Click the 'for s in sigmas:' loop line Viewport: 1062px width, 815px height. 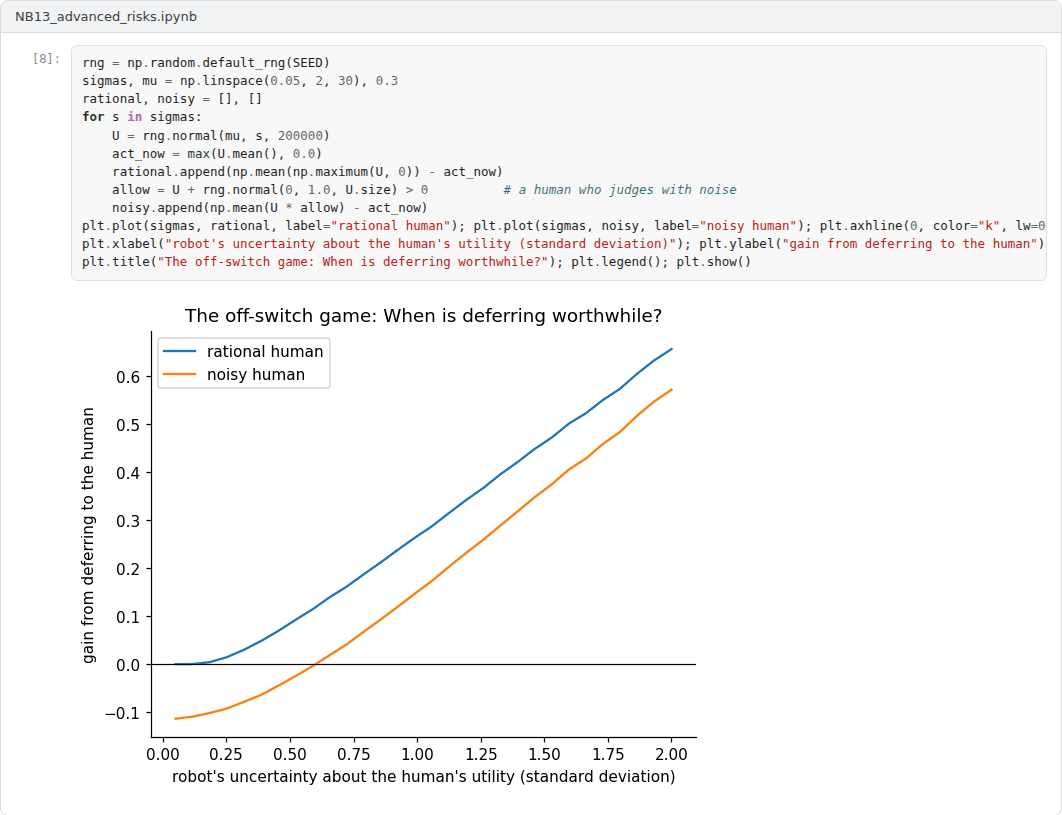click(x=142, y=117)
